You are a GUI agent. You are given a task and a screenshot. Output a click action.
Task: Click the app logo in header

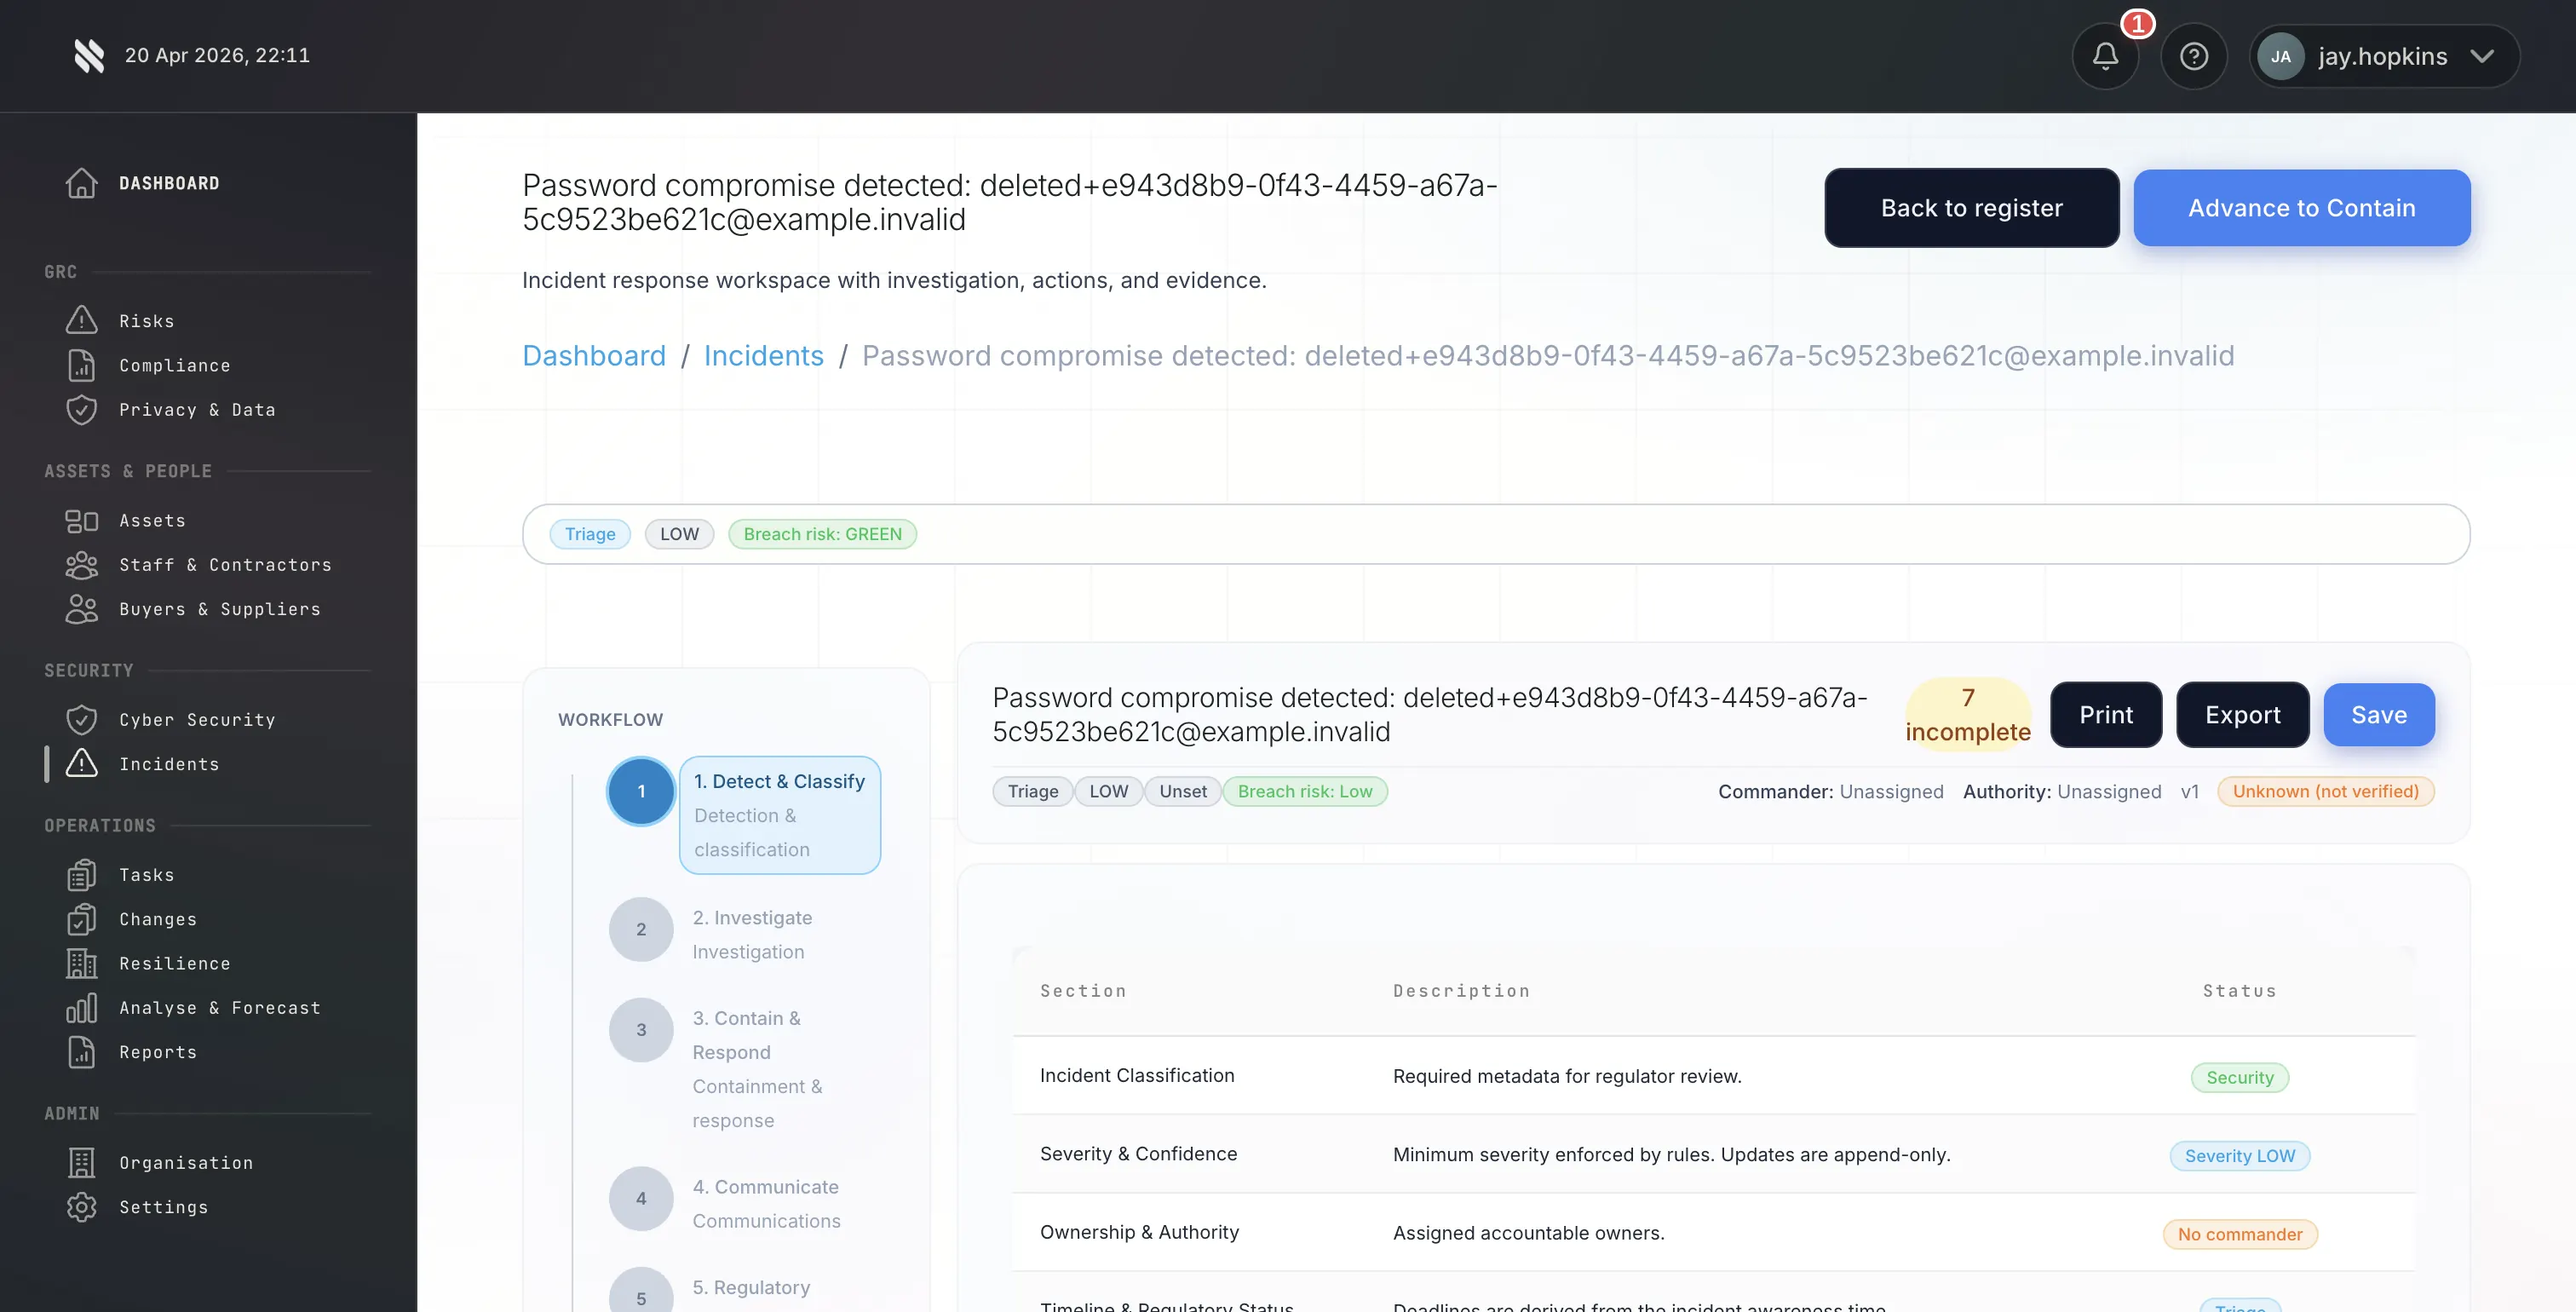click(x=89, y=56)
